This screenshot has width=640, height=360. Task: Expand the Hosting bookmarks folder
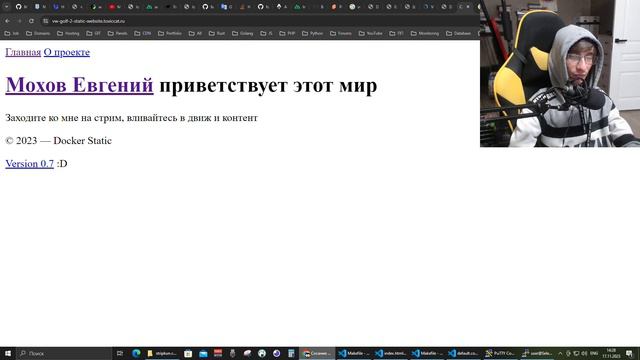point(68,33)
